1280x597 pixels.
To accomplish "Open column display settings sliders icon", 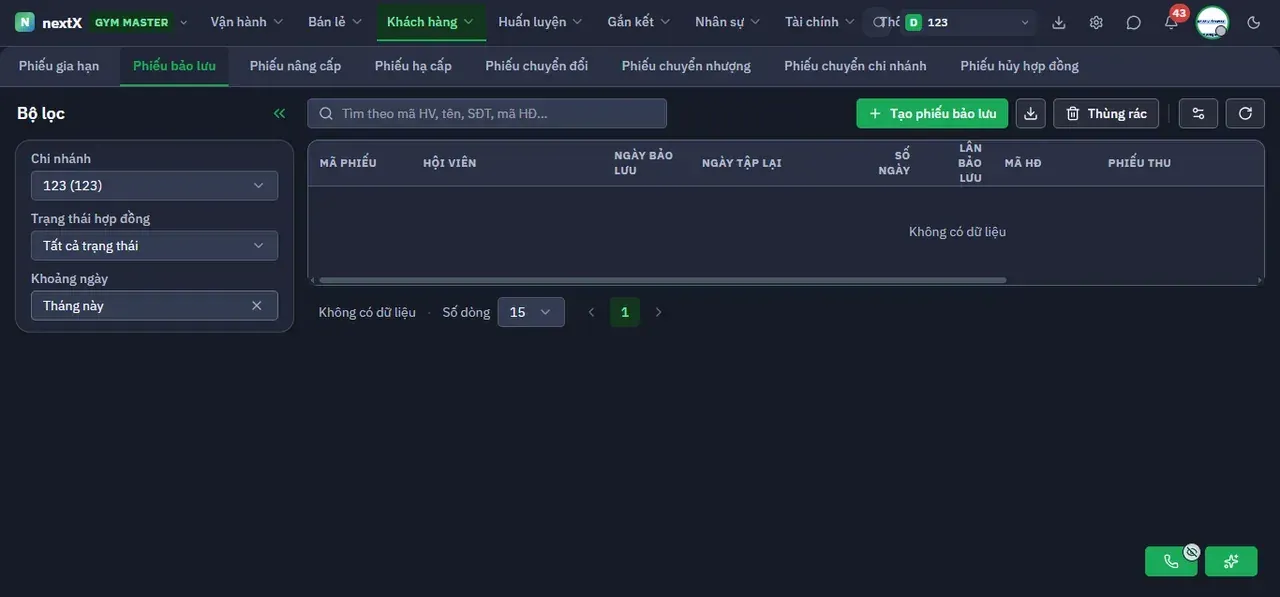I will click(1199, 113).
